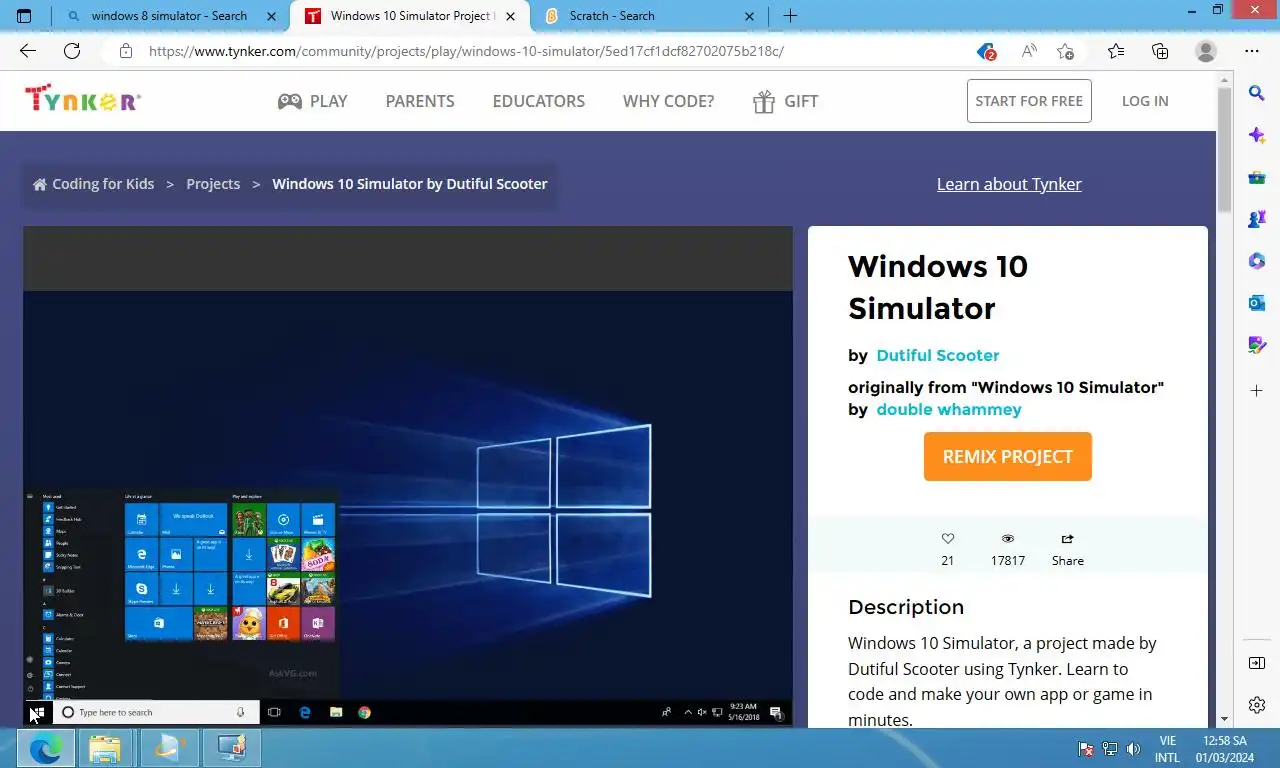View site information lock icon
The width and height of the screenshot is (1280, 768).
pos(125,51)
